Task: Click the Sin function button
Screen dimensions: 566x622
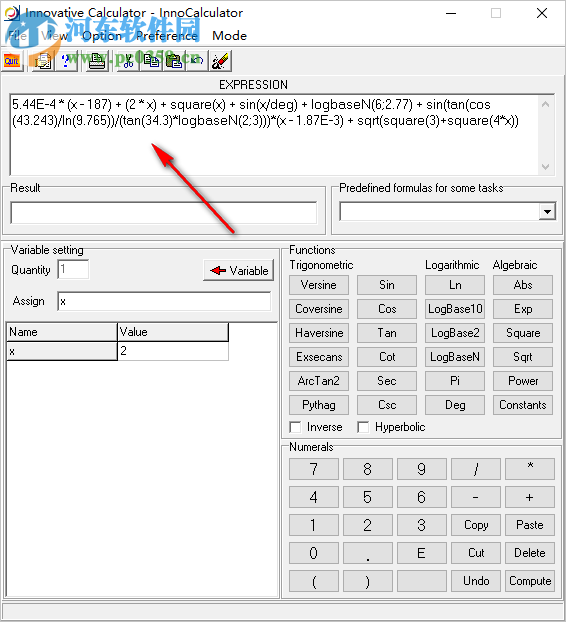Action: tap(387, 285)
